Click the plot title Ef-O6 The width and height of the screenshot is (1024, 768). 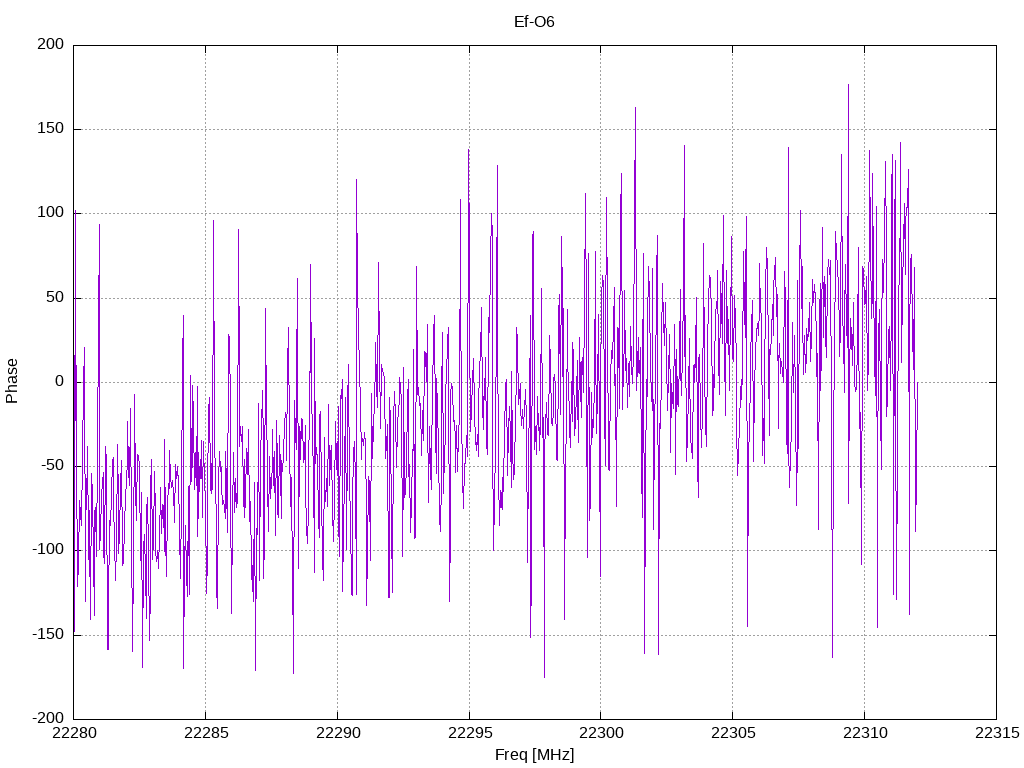click(534, 22)
